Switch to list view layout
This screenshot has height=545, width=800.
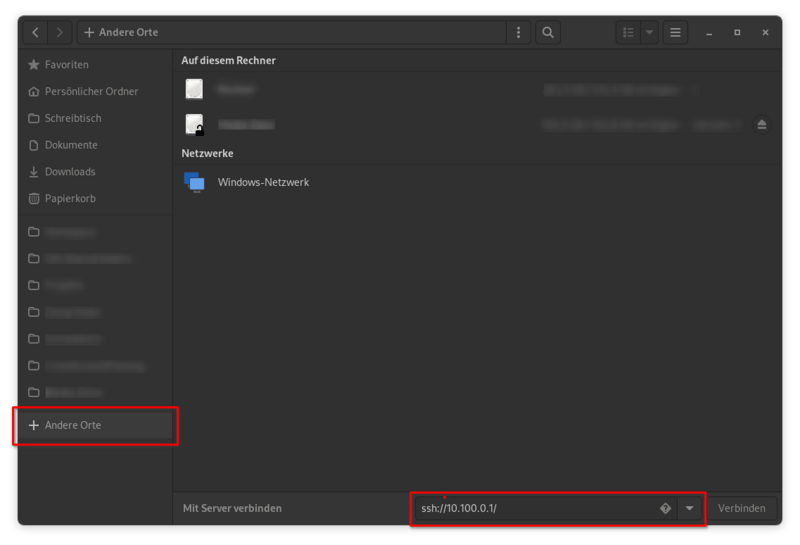point(628,33)
